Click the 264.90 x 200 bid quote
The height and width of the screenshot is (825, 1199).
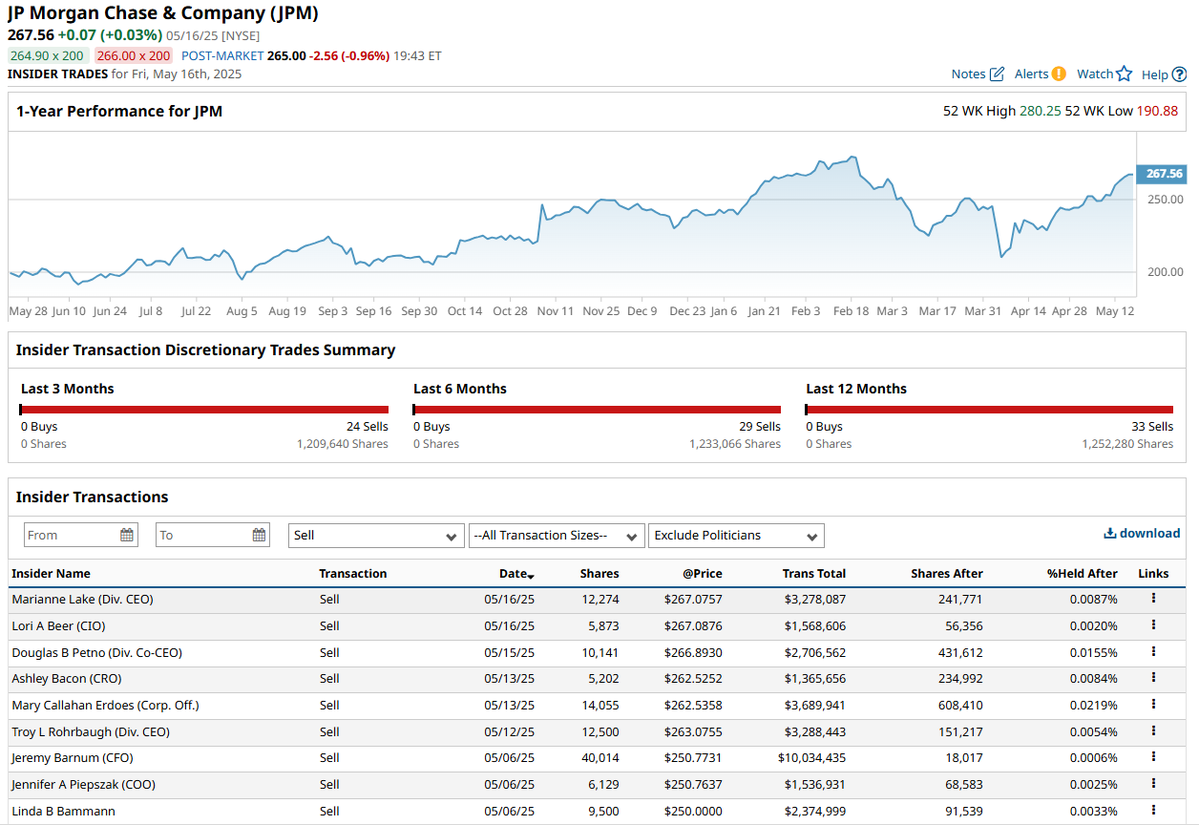47,56
